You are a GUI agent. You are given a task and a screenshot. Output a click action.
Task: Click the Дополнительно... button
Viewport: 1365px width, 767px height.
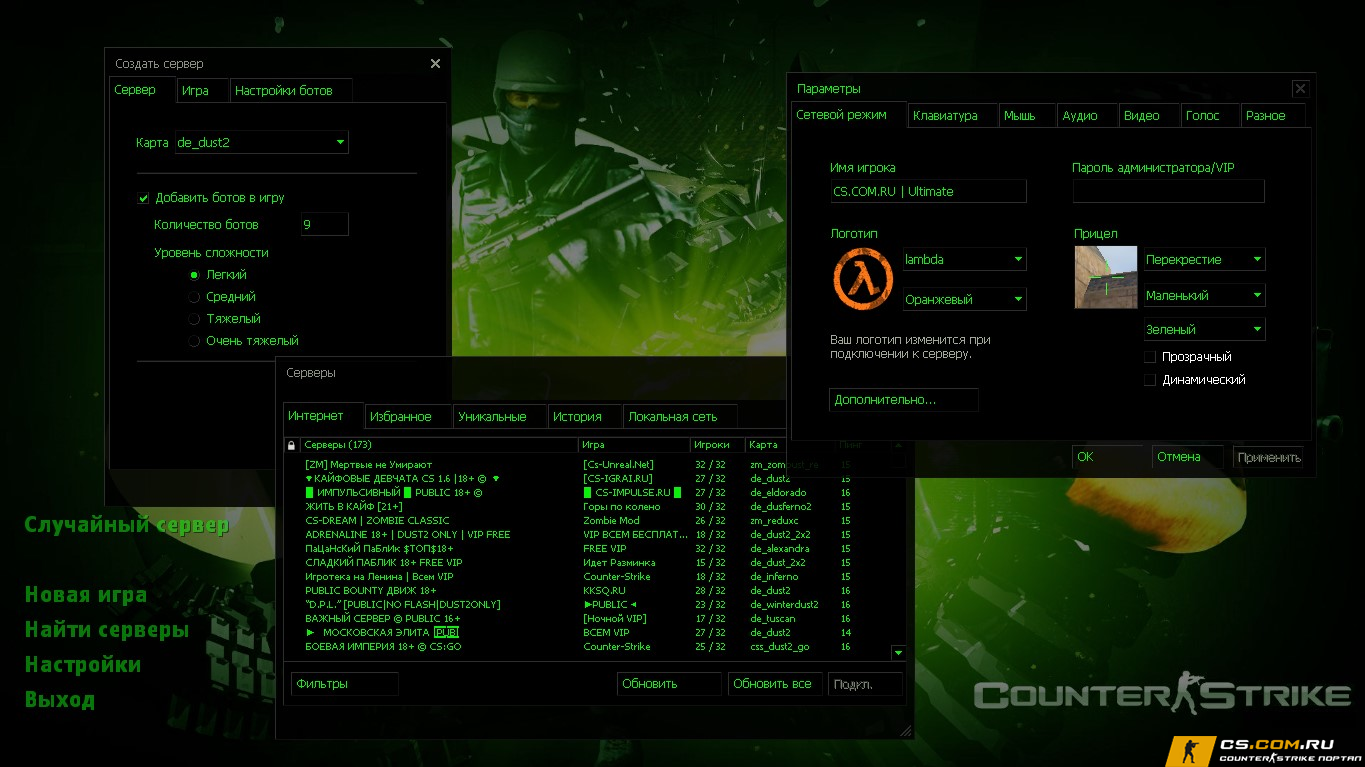tap(903, 400)
